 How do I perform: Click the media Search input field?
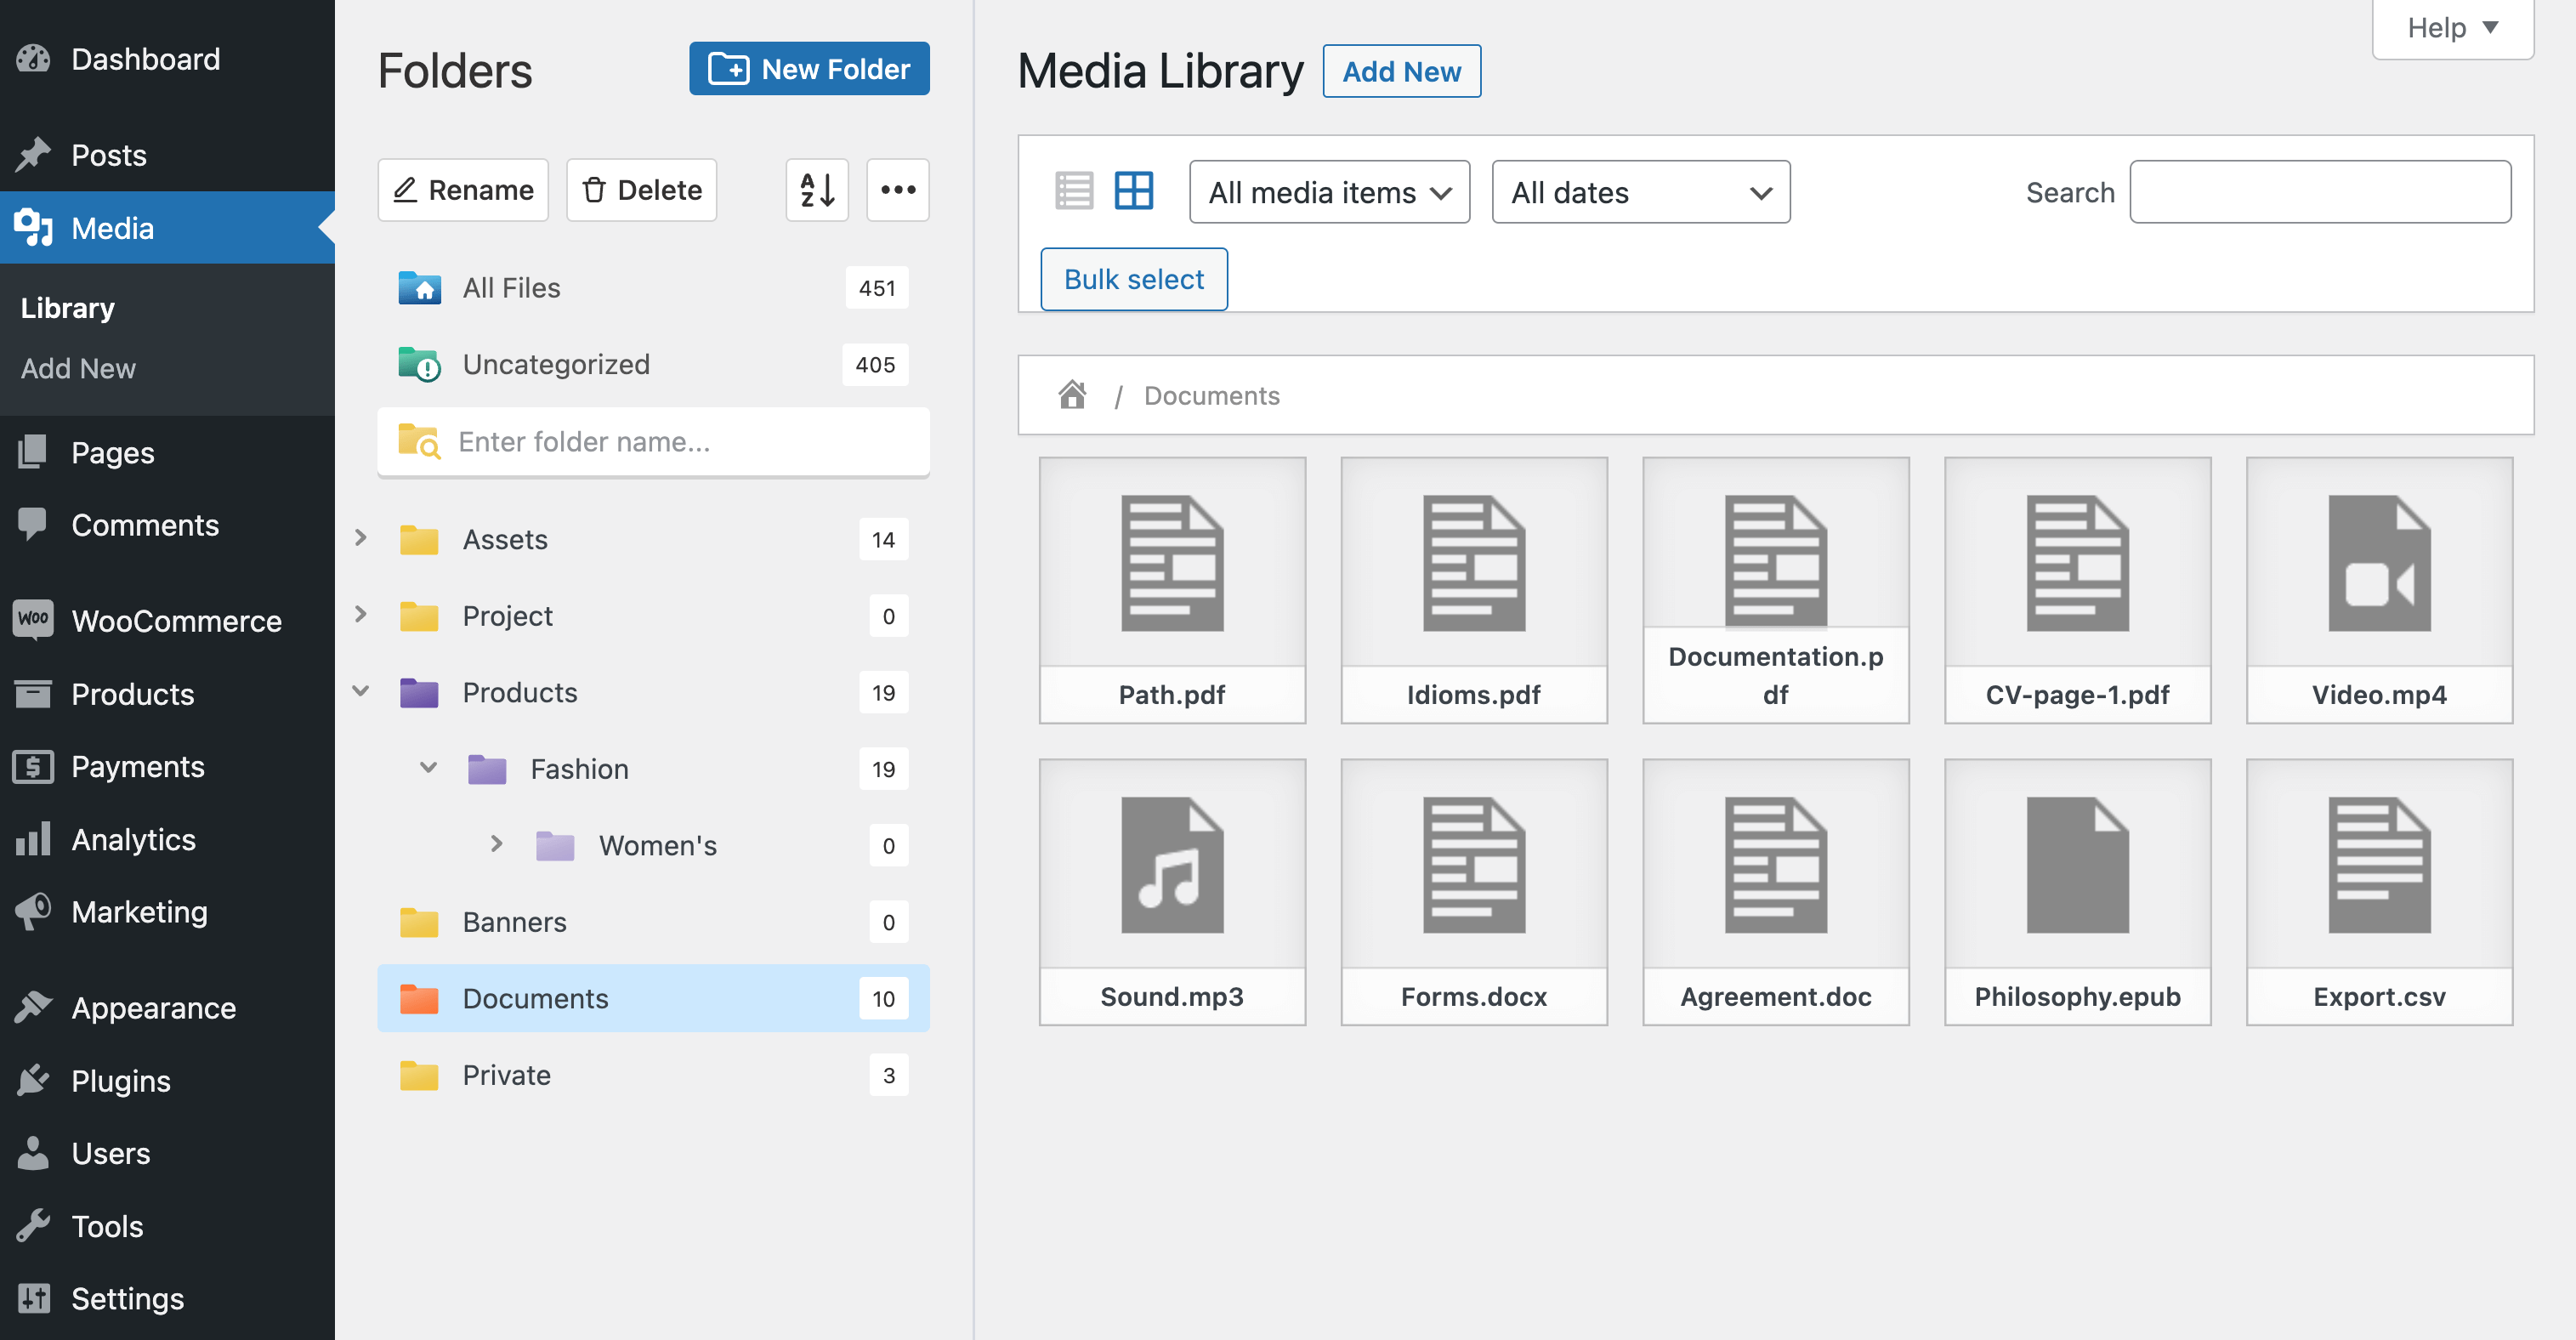(2320, 192)
